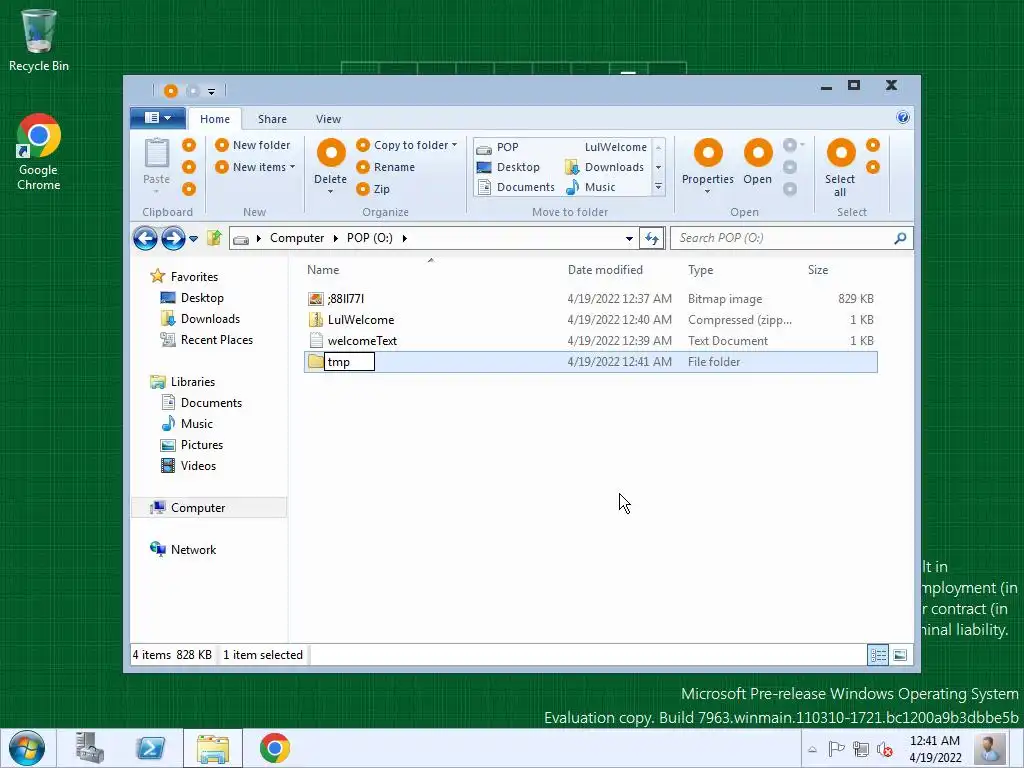Sort by the Type column header

(x=701, y=270)
